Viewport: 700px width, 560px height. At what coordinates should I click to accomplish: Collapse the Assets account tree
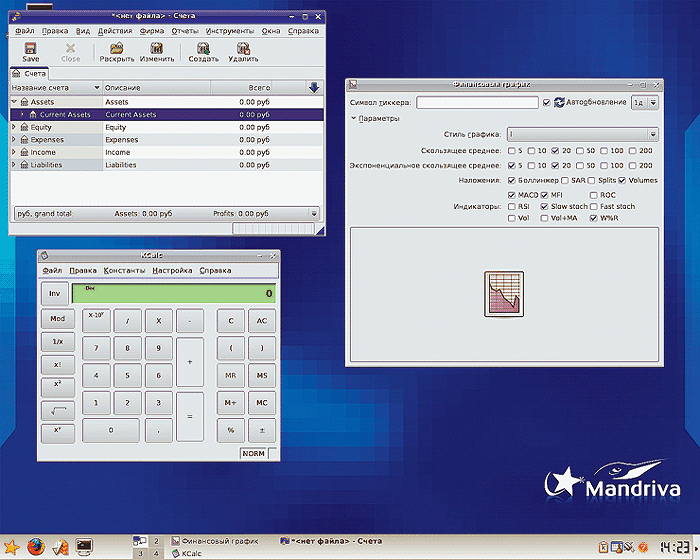coord(14,102)
